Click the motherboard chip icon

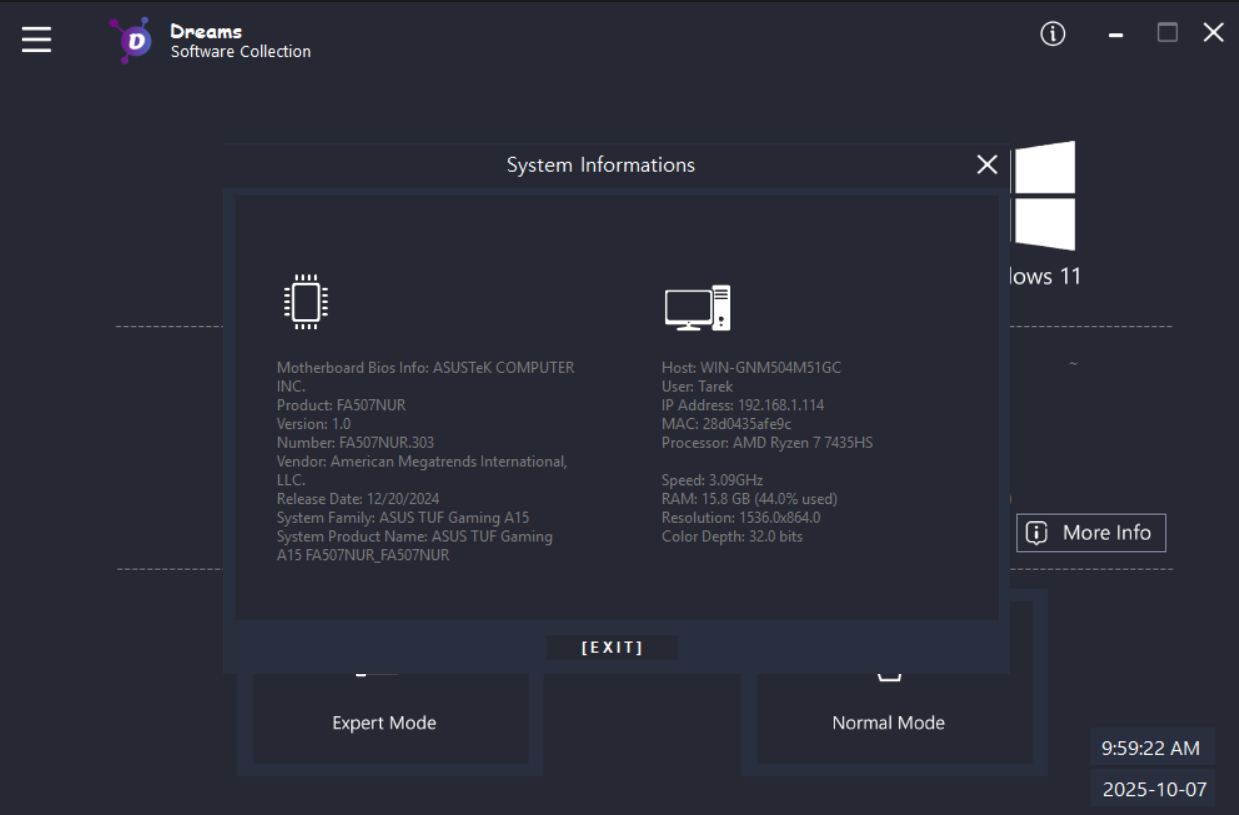tap(306, 301)
